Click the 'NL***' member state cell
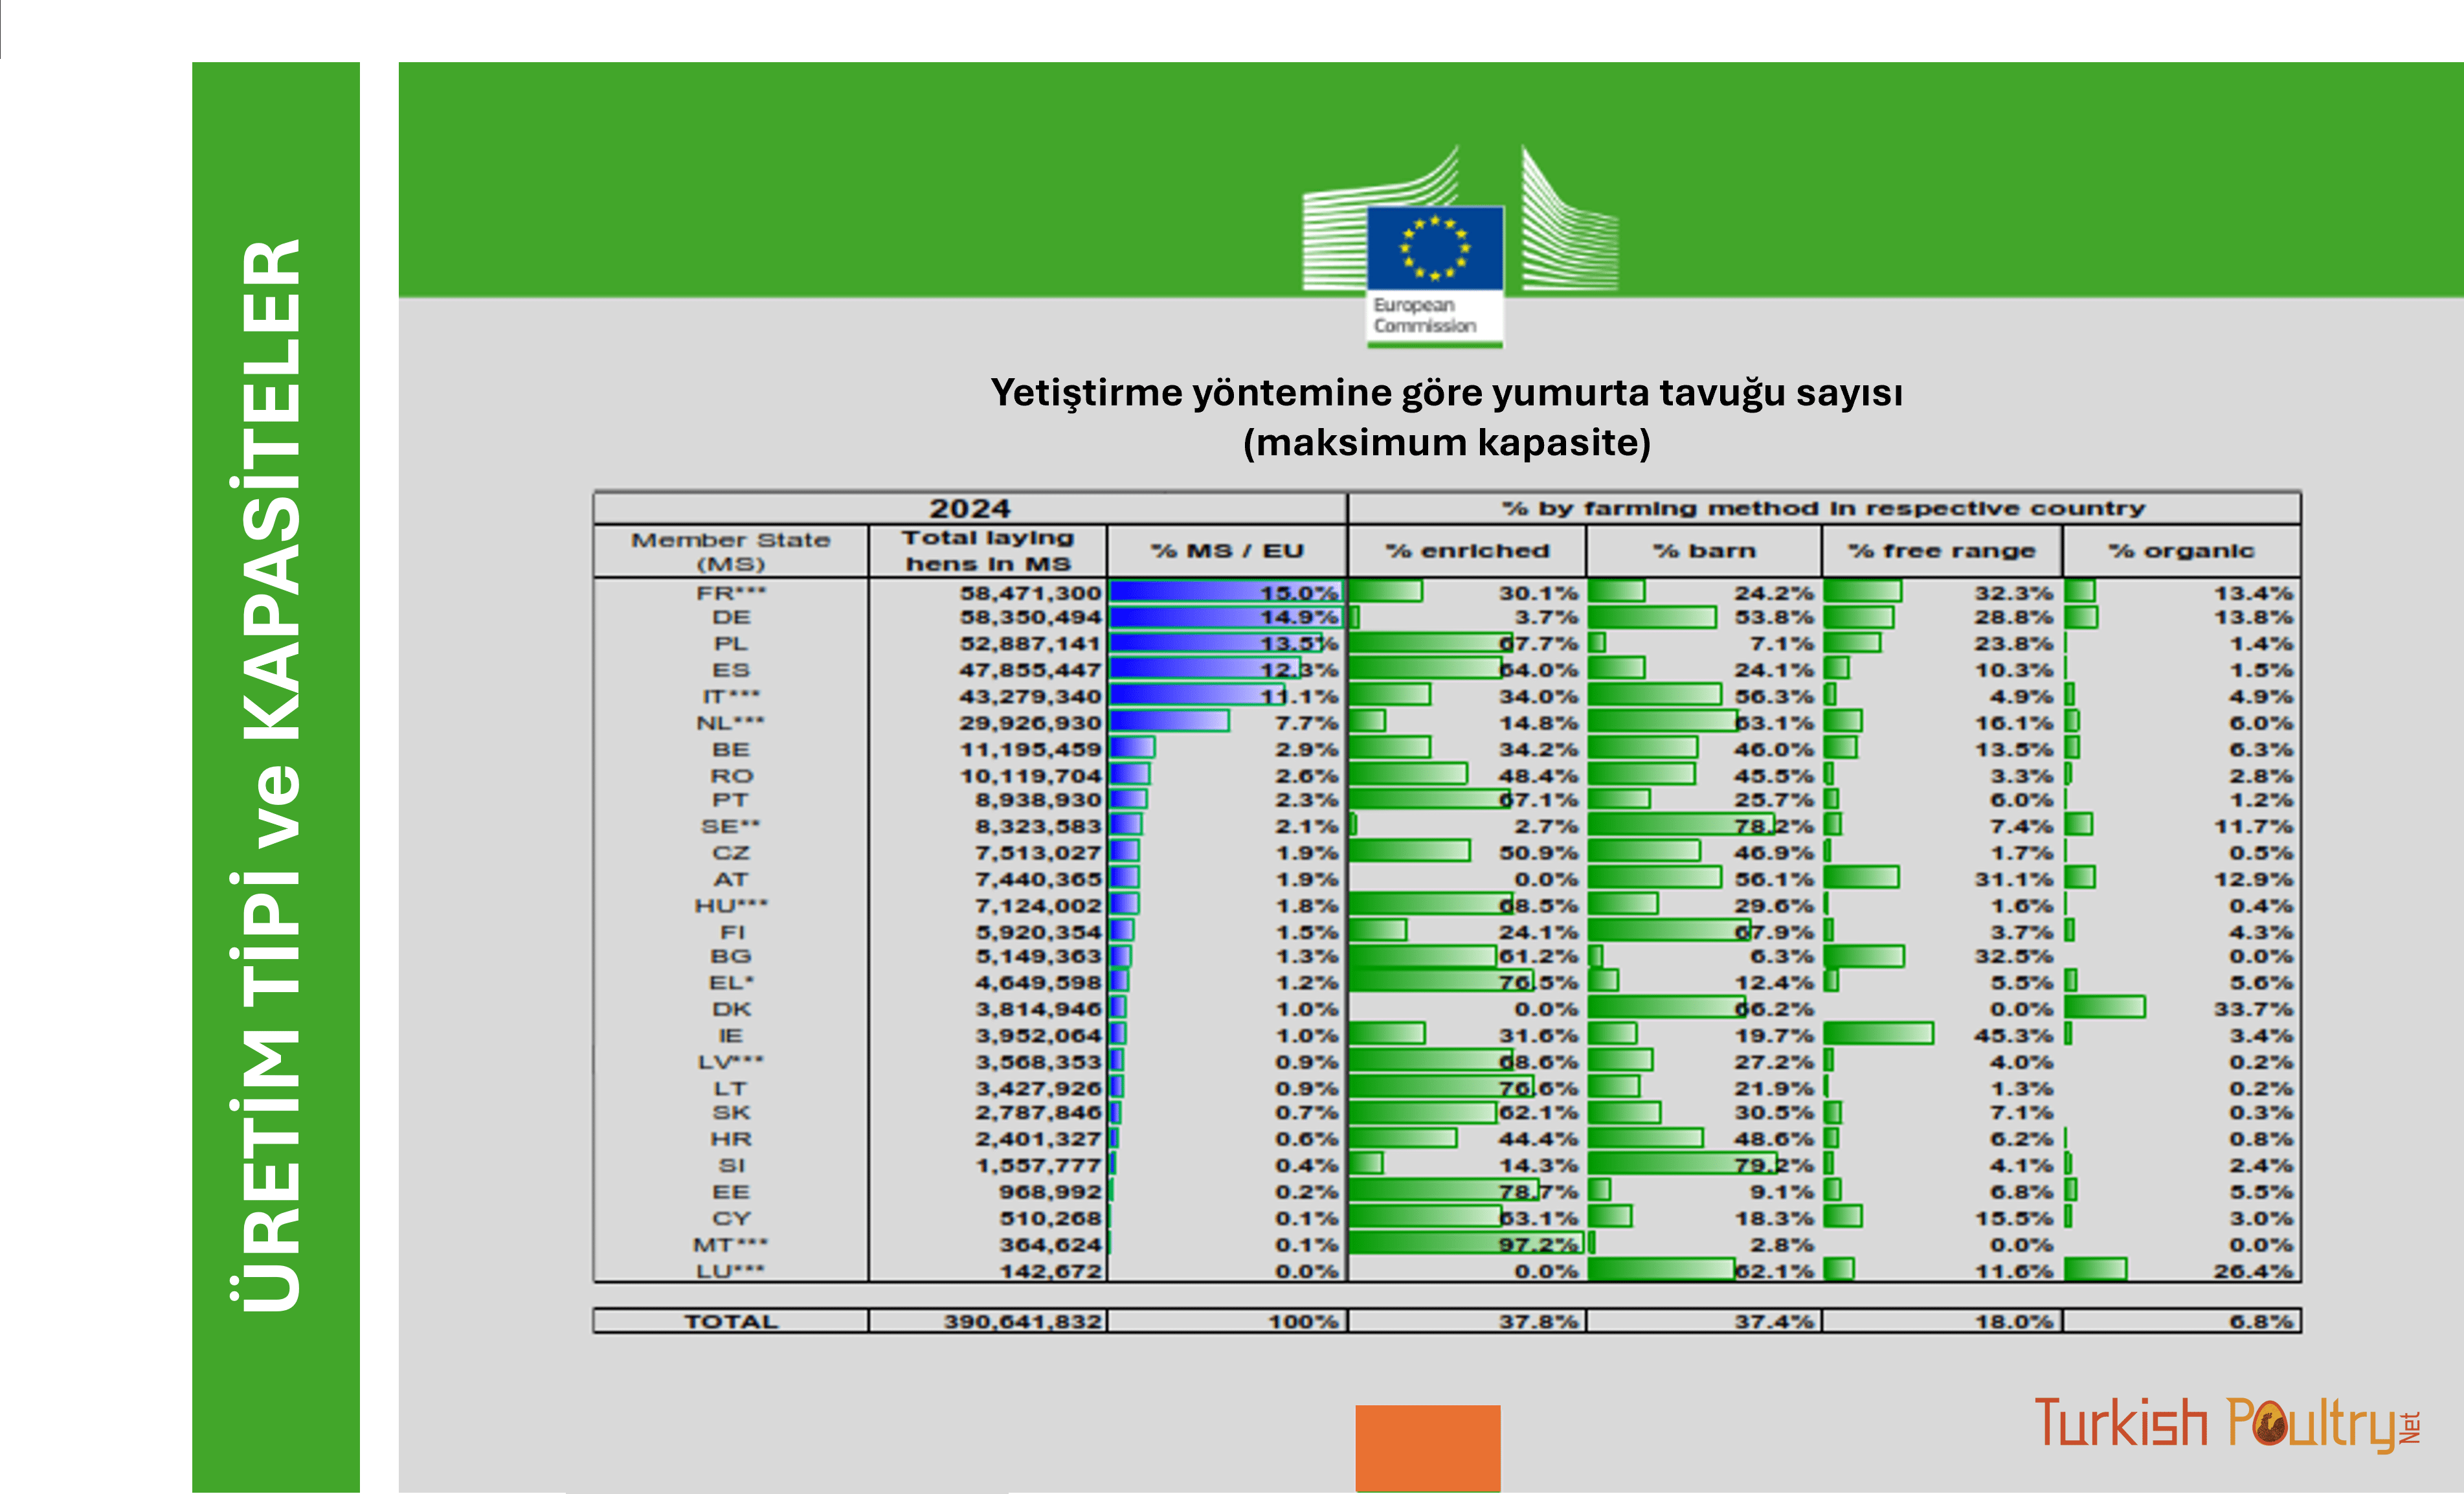The image size is (2464, 1494). (731, 723)
